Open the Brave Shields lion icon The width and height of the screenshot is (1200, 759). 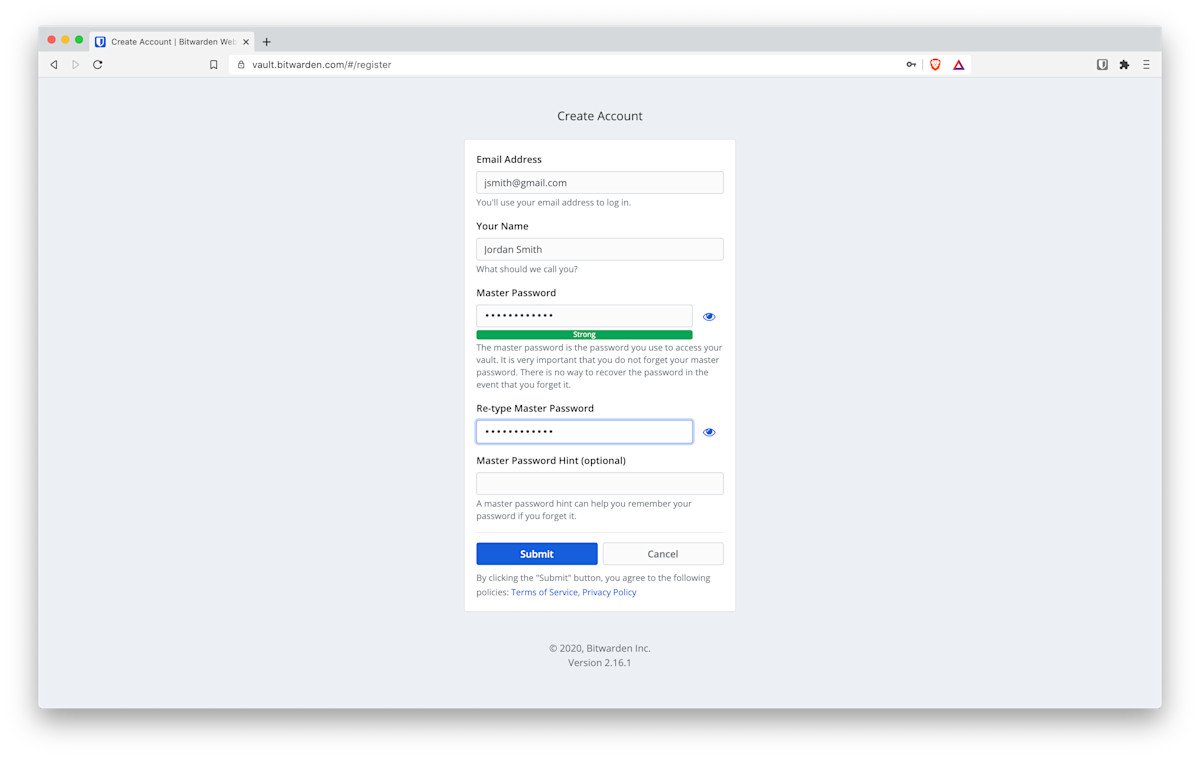[x=935, y=65]
